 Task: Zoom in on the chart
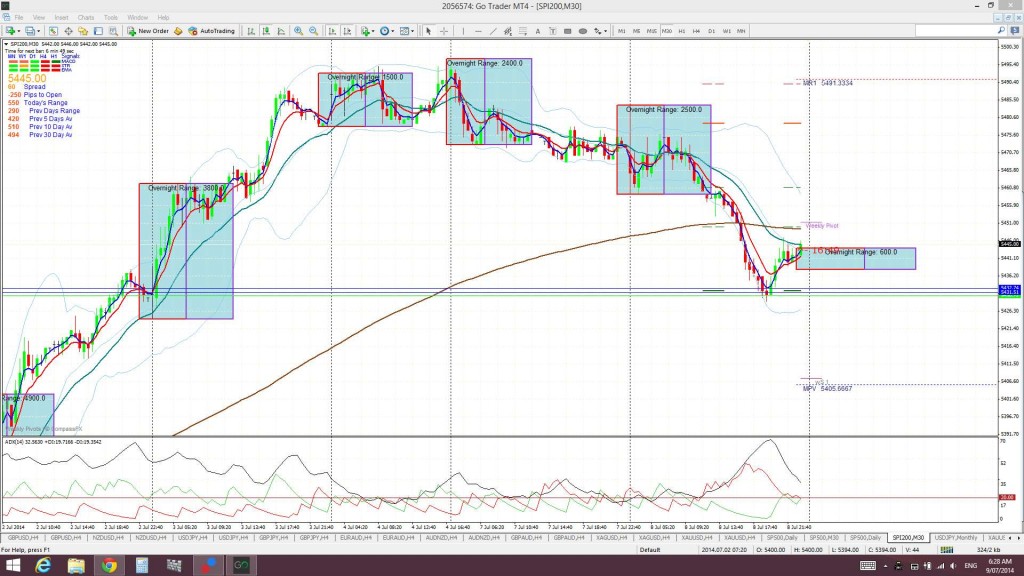[x=298, y=31]
